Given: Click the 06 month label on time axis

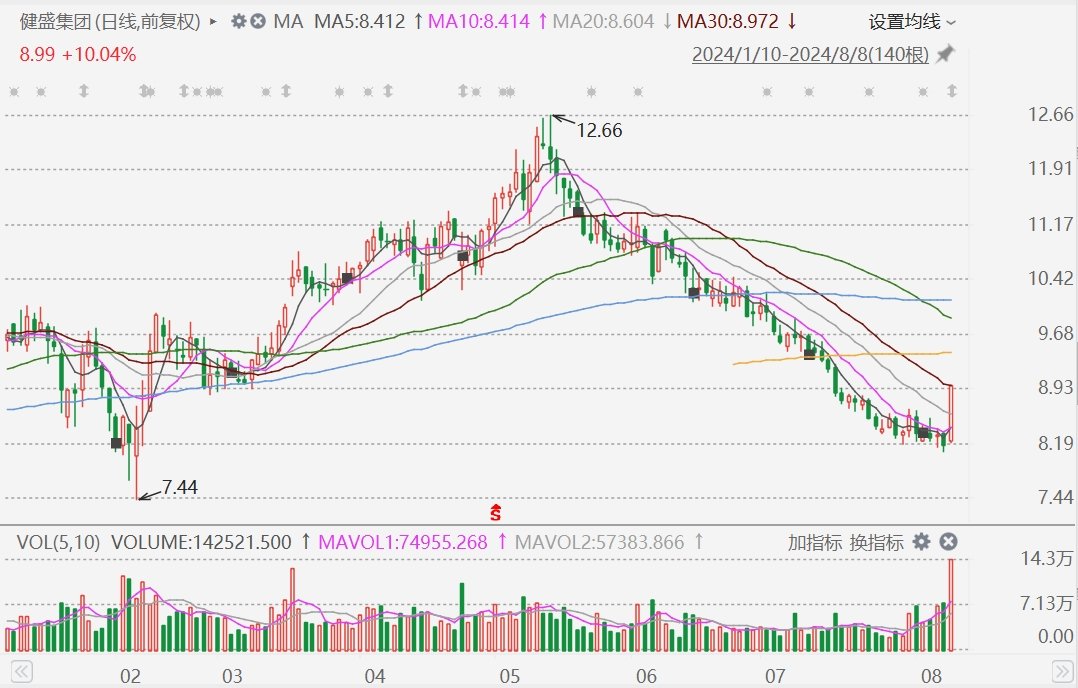Looking at the screenshot, I should [x=646, y=676].
